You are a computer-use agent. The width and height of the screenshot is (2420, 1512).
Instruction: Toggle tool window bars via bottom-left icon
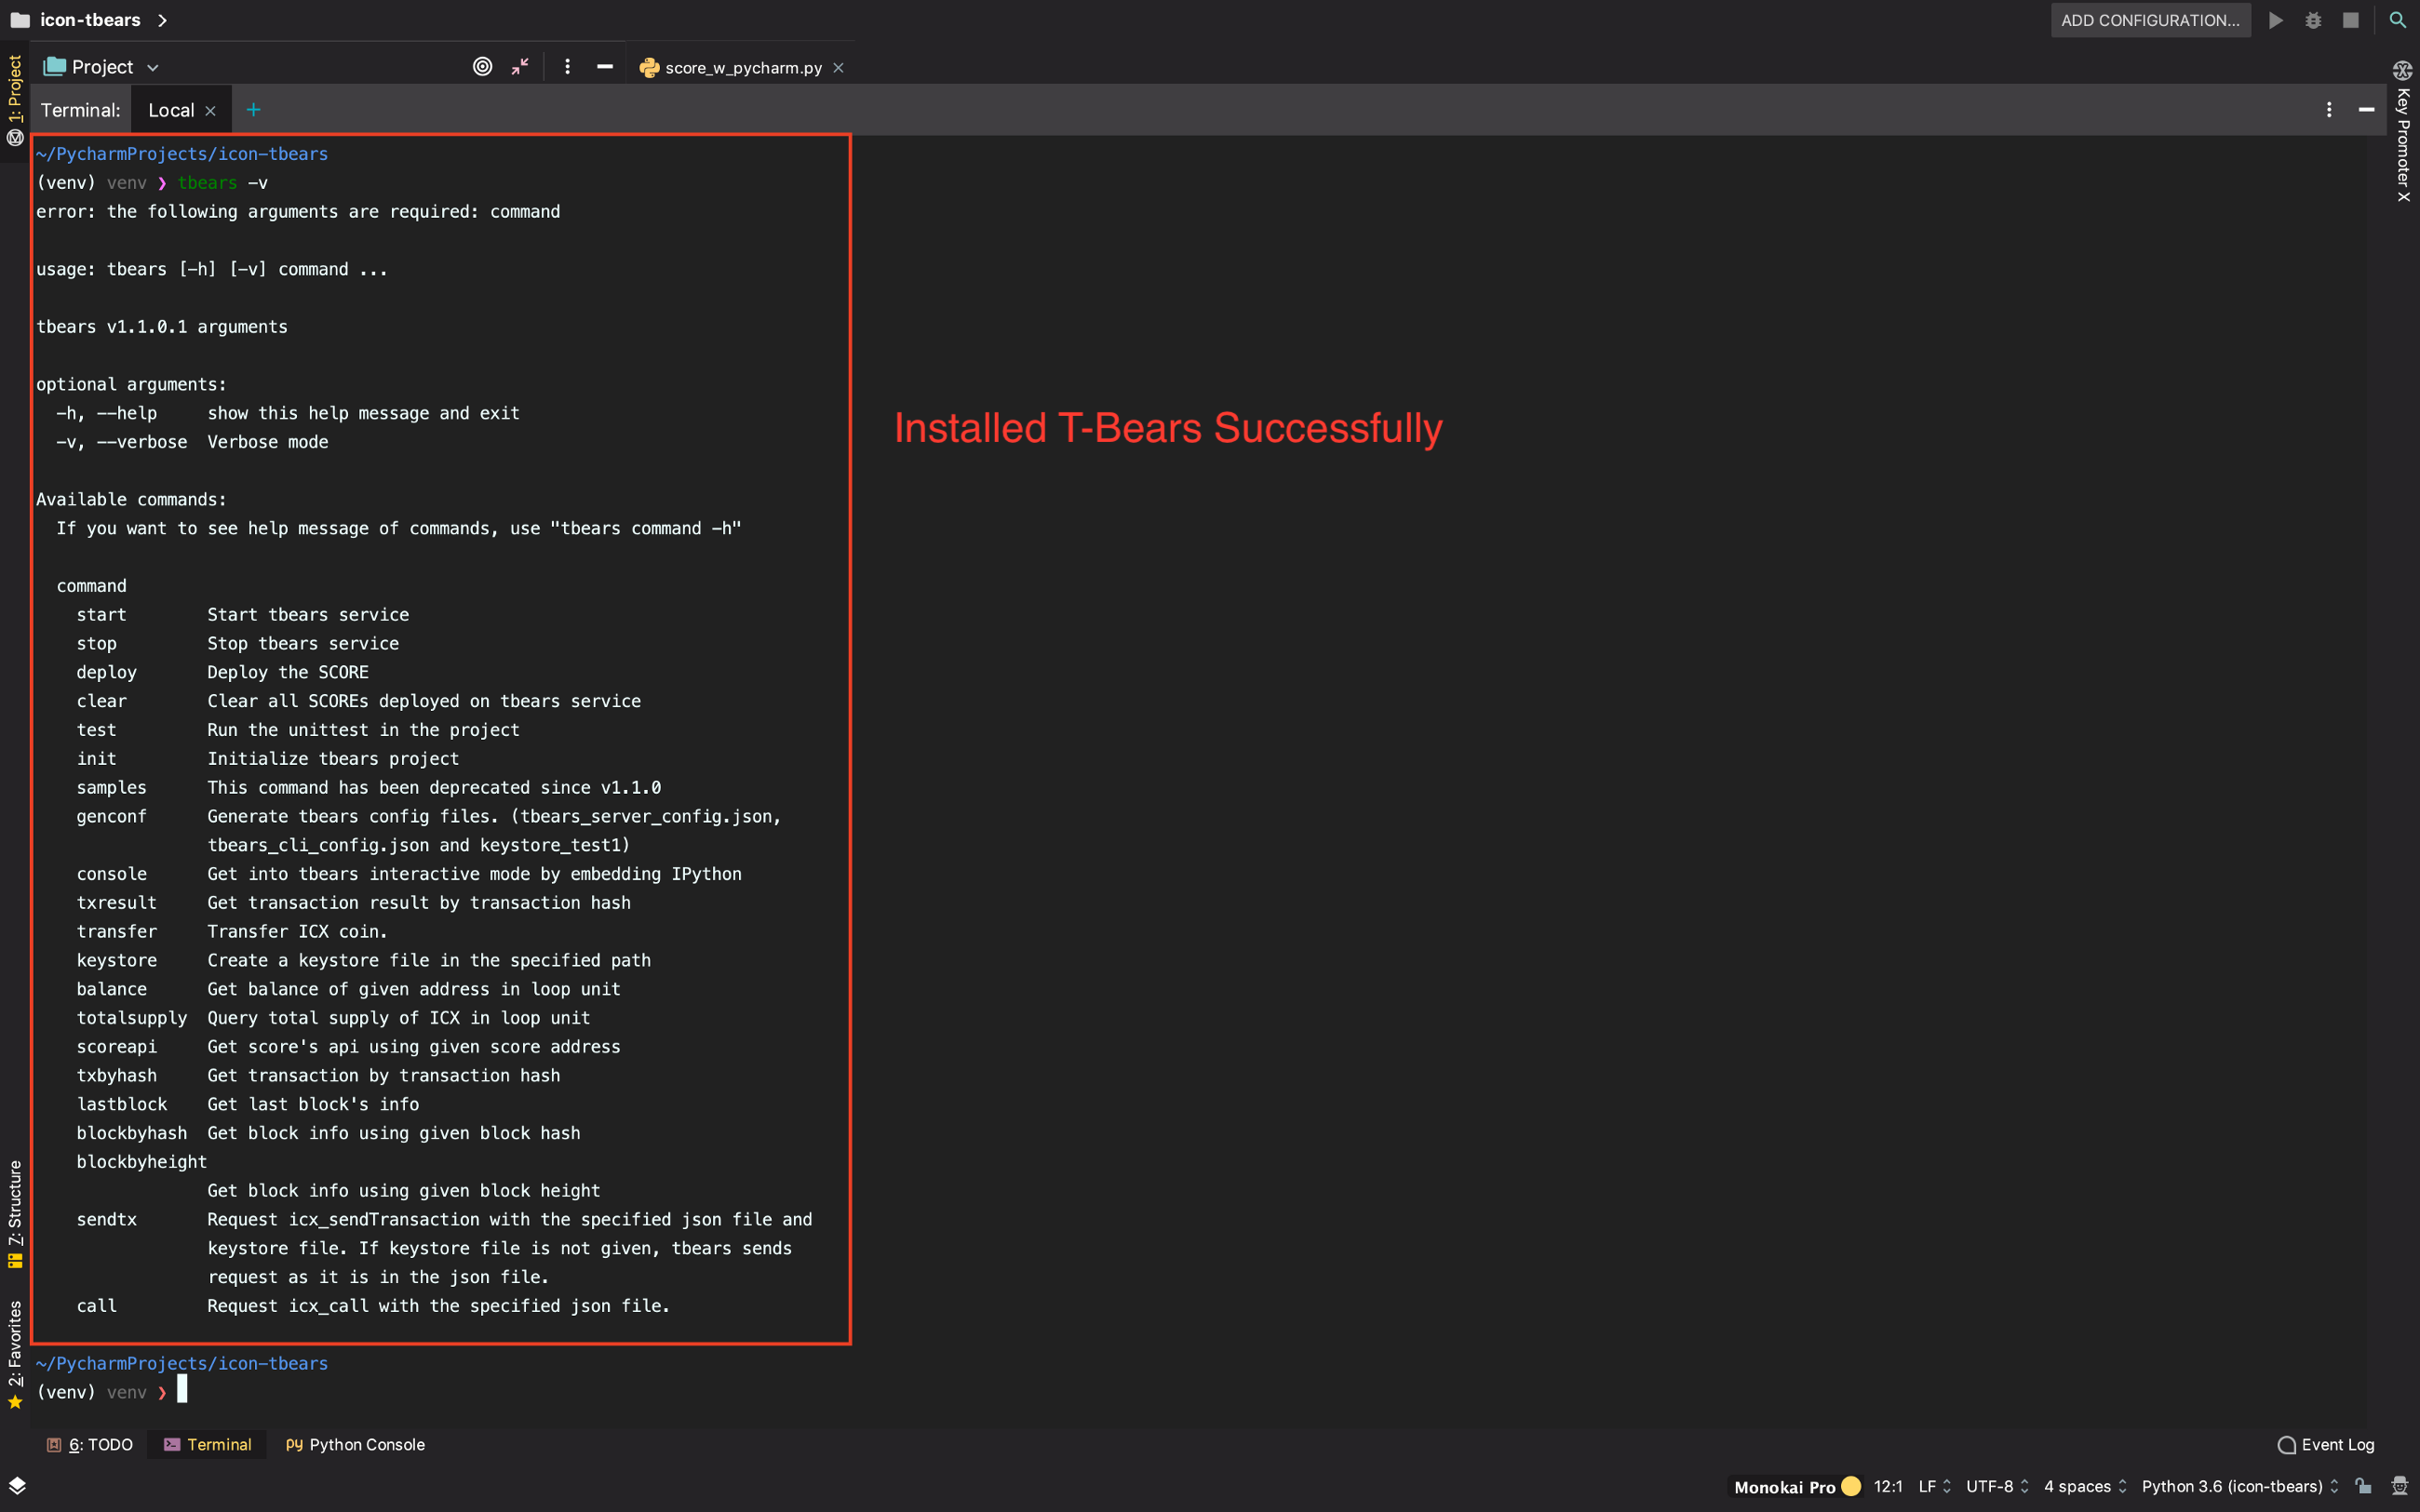(x=17, y=1485)
